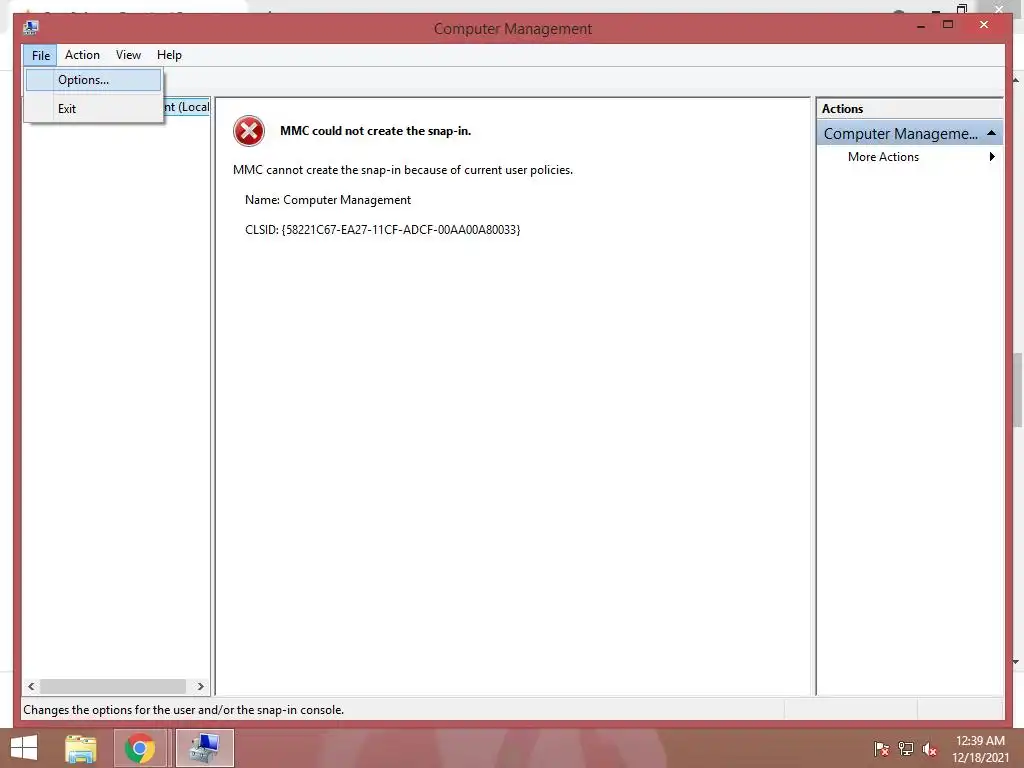Screen dimensions: 1024x768
Task: Open the File menu
Action: pos(40,56)
